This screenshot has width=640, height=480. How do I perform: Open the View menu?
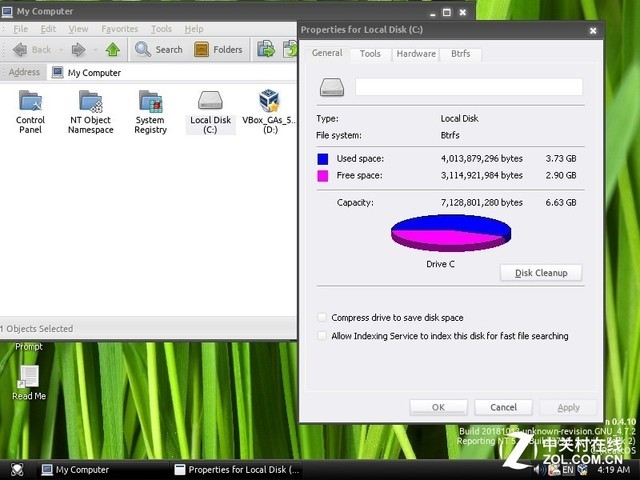tap(78, 29)
